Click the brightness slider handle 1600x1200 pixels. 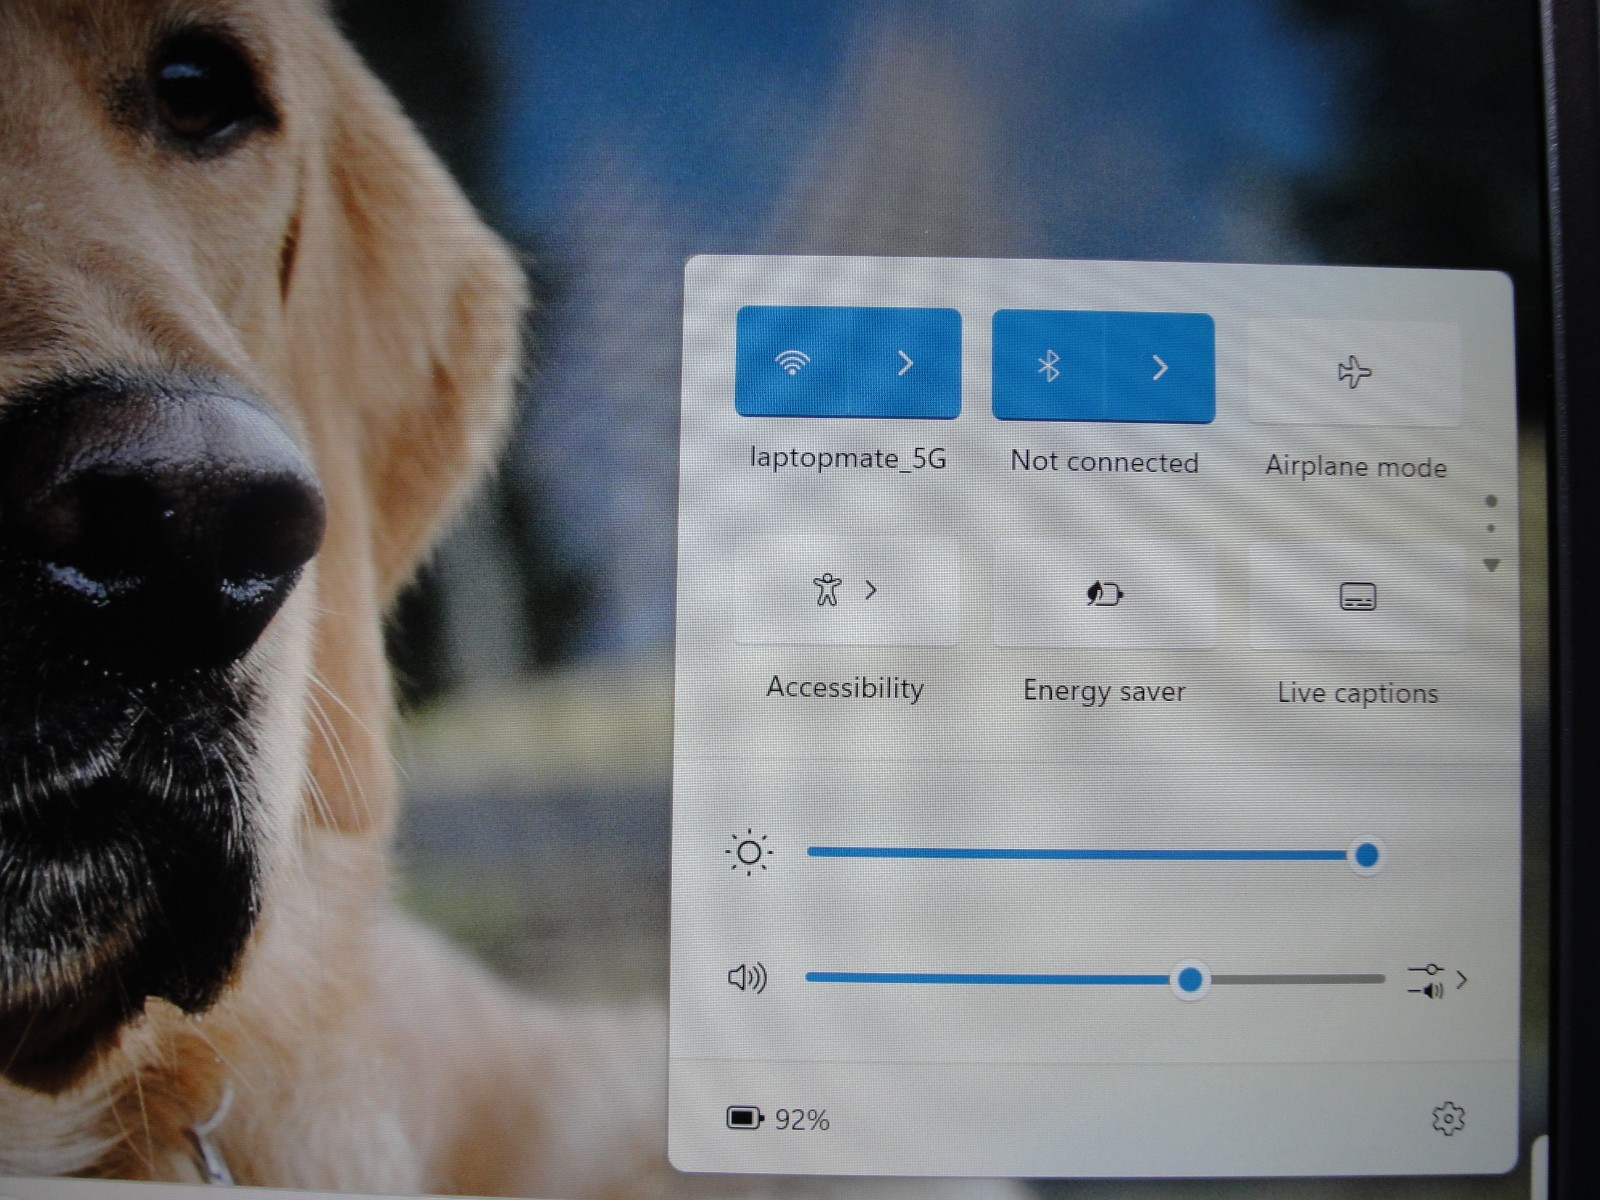click(x=1367, y=855)
